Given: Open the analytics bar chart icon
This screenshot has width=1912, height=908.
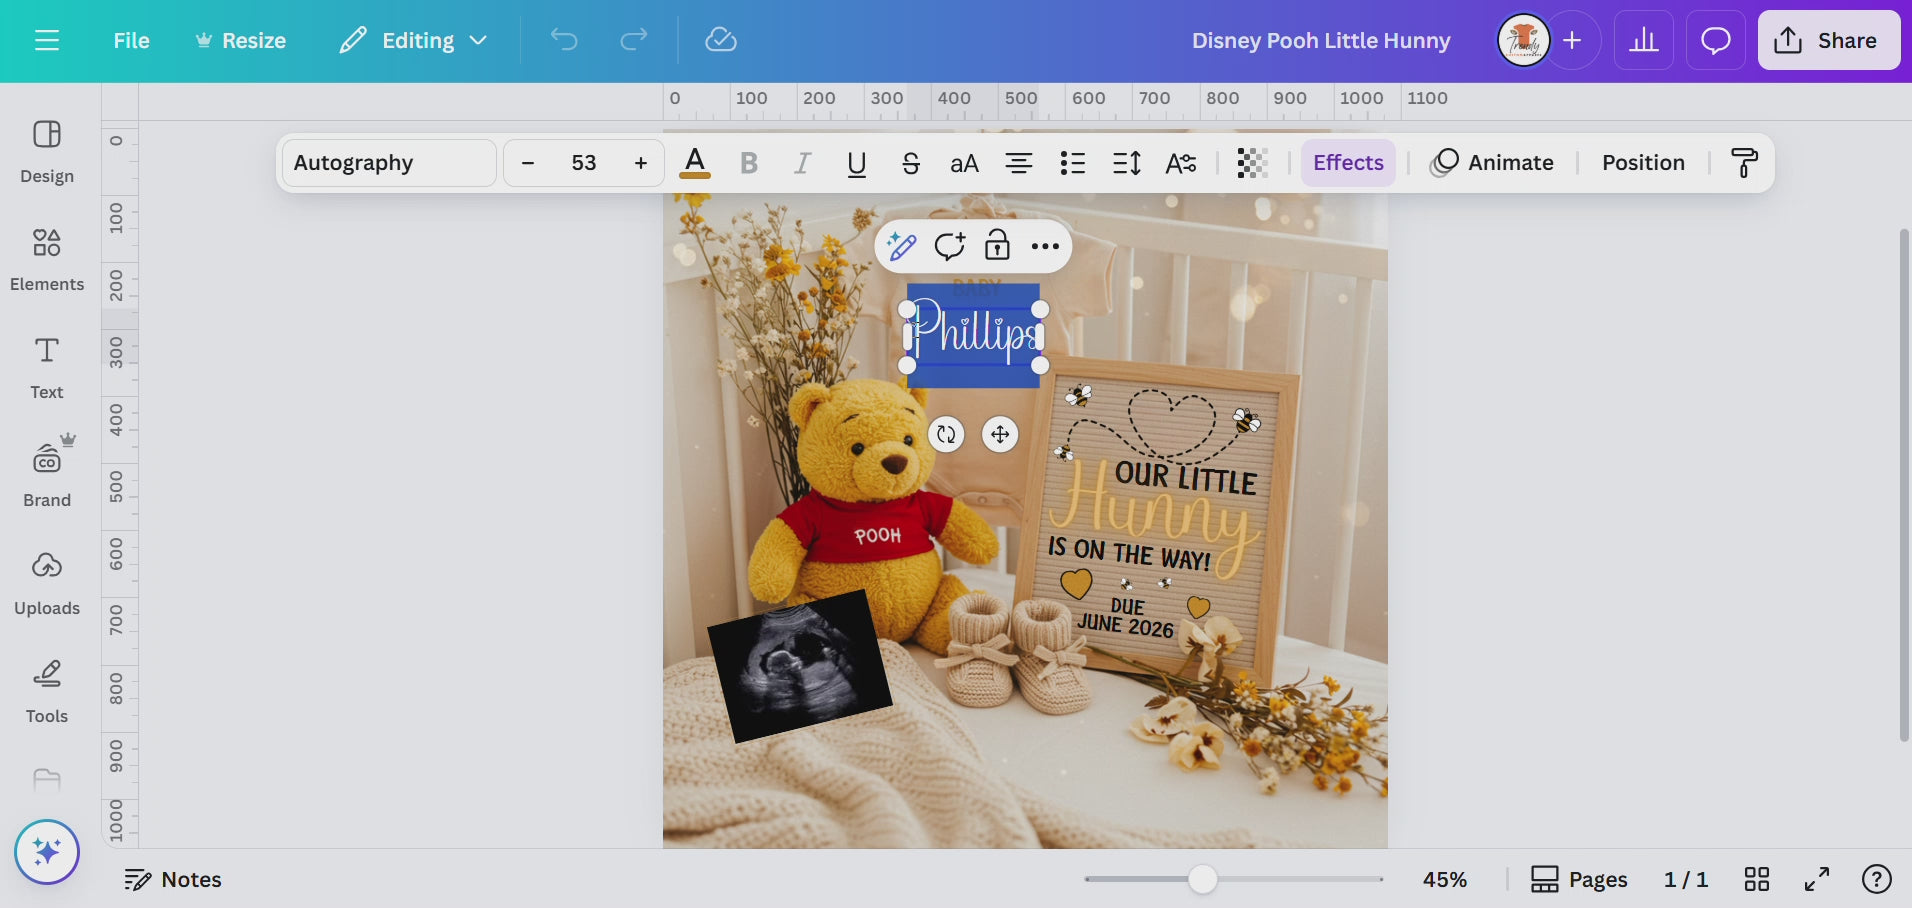Looking at the screenshot, I should (1643, 41).
